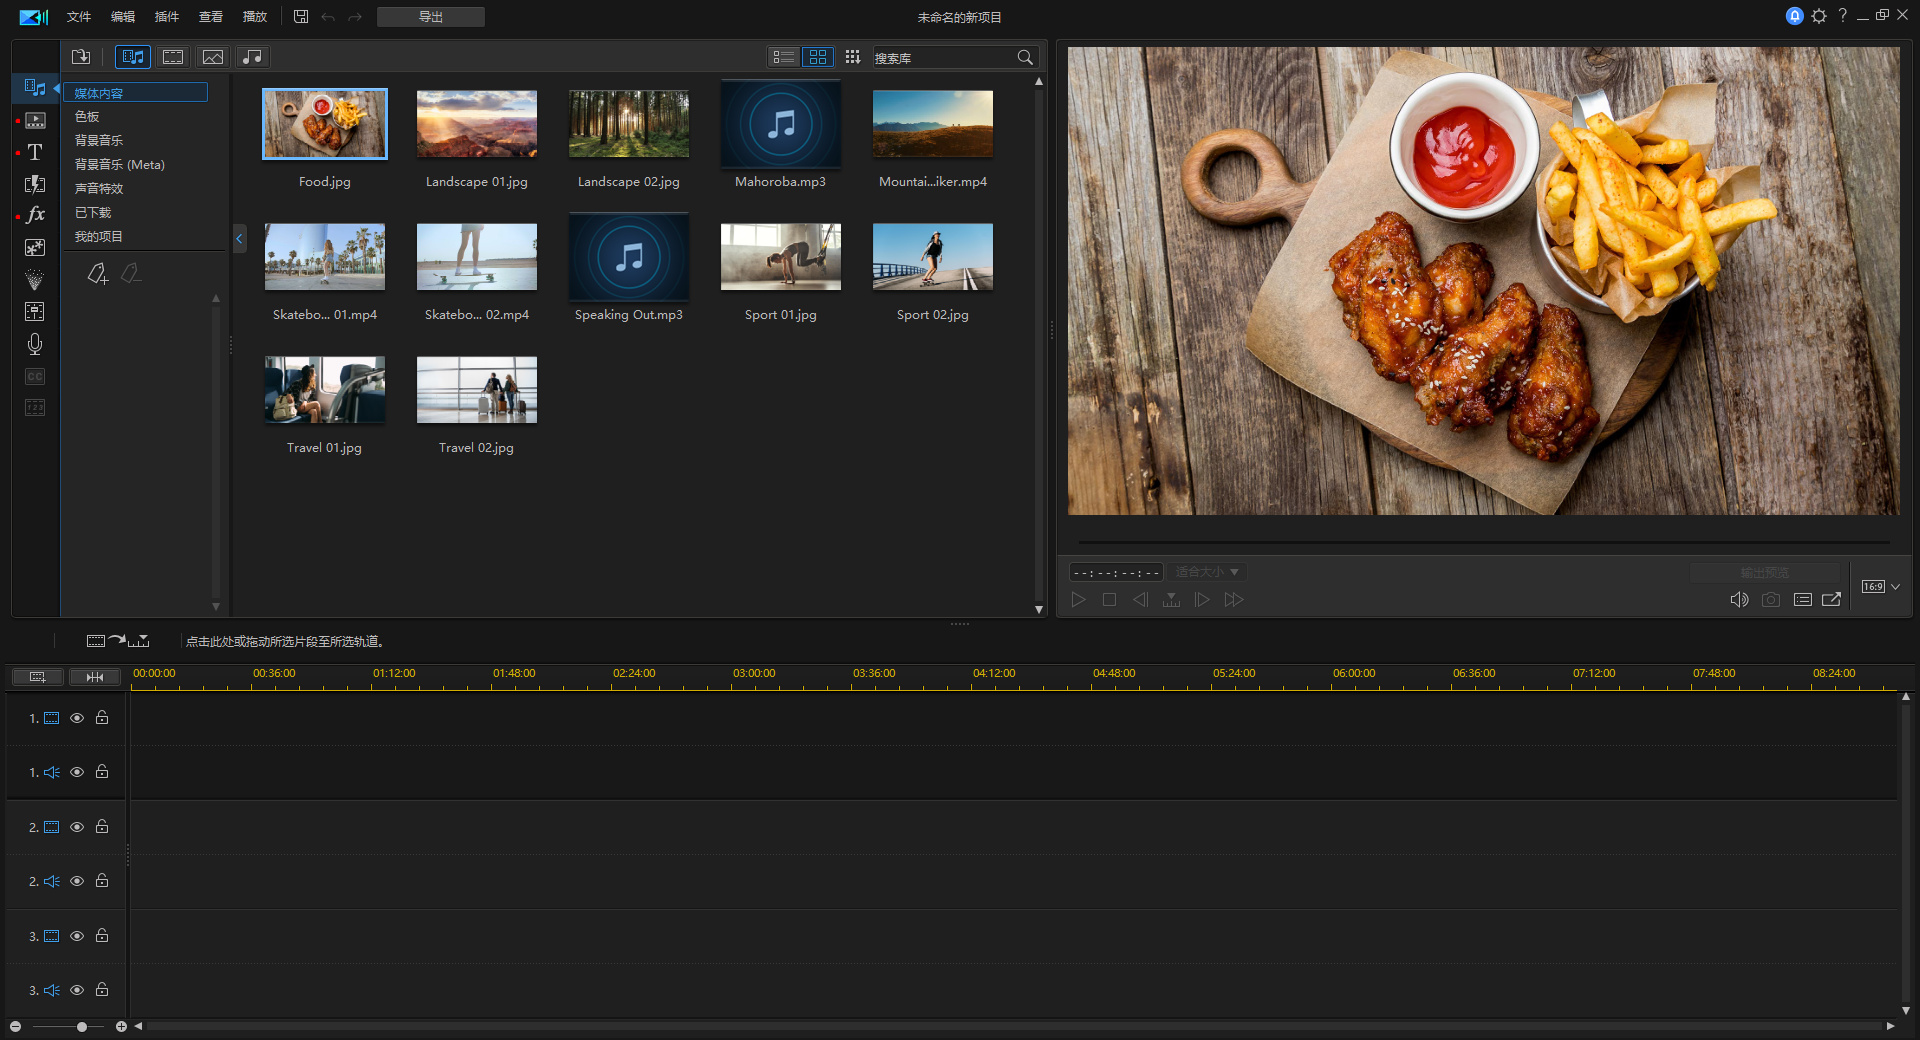
Task: Lock audio track 2
Action: coord(102,881)
